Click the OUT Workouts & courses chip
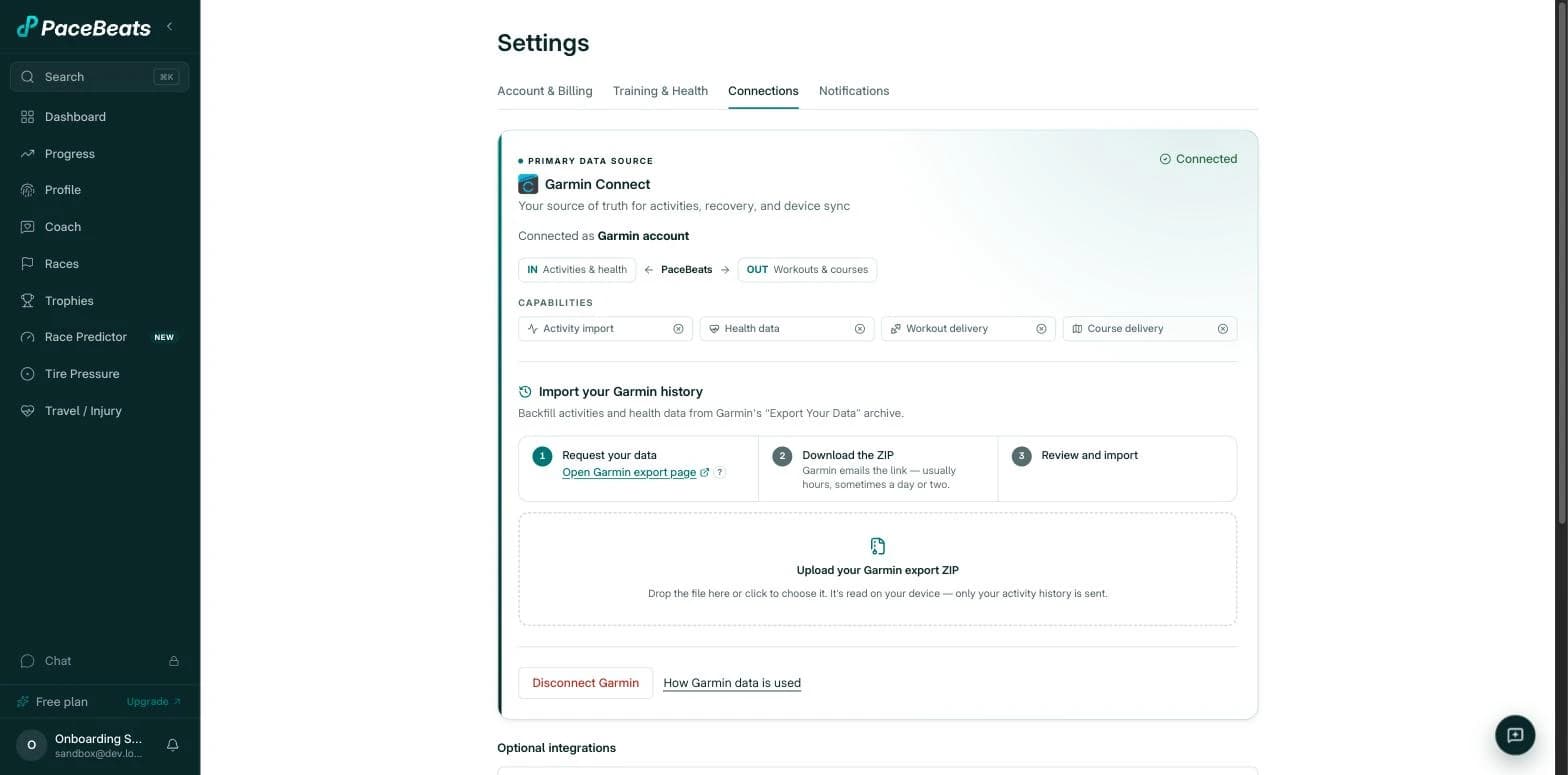The image size is (1568, 775). 807,270
